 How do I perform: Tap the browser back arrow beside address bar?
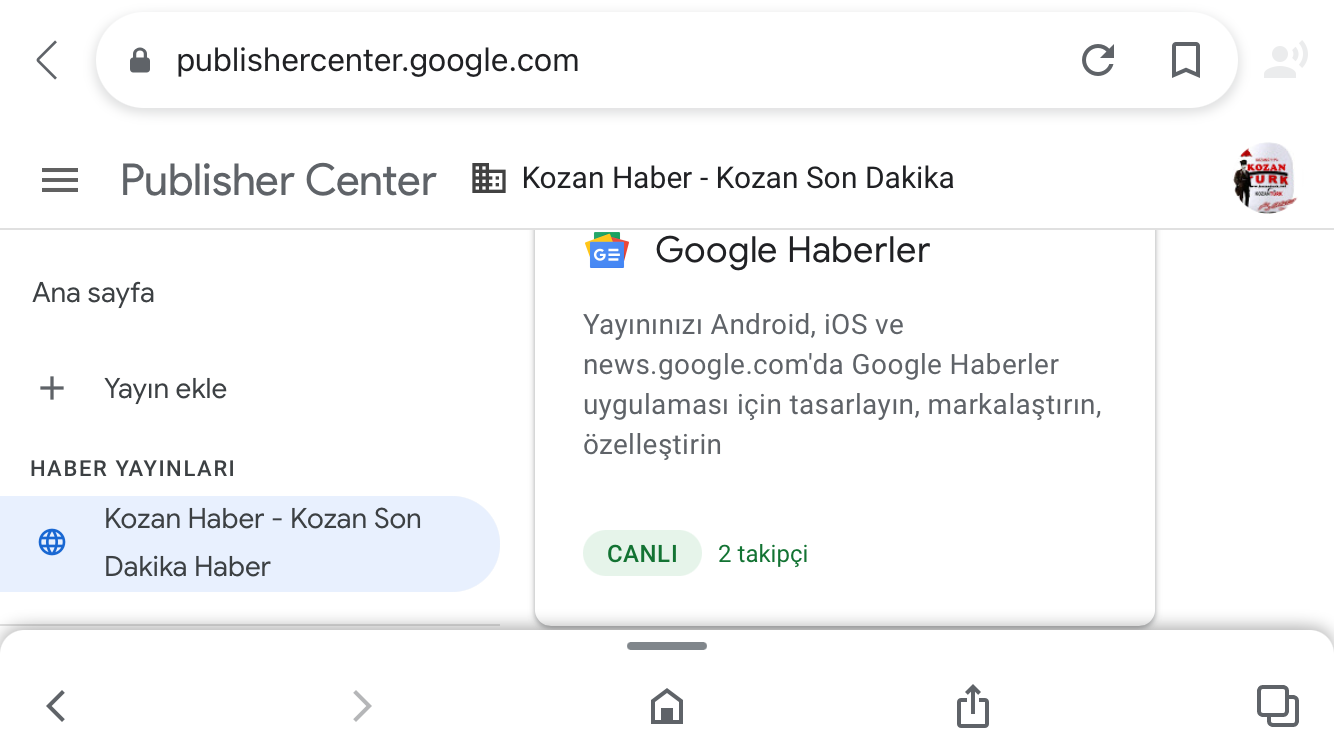[x=47, y=60]
